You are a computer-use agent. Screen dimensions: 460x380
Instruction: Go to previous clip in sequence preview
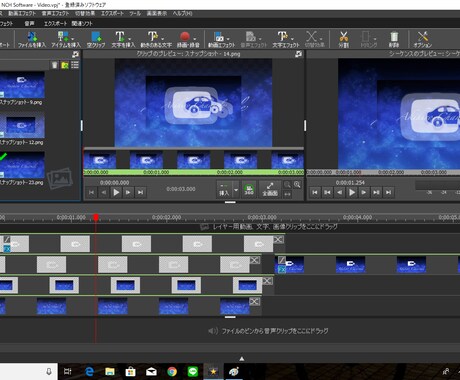click(327, 192)
